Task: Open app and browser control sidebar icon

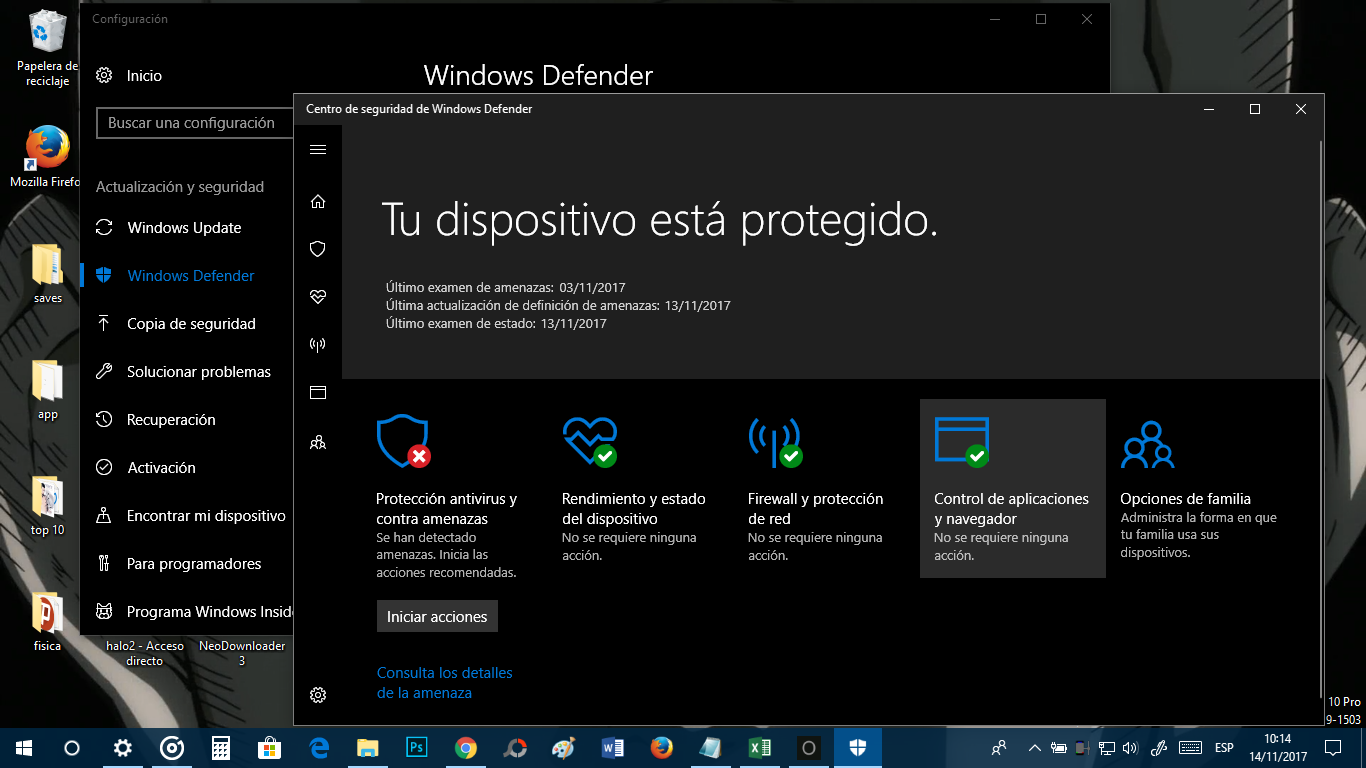Action: [318, 393]
